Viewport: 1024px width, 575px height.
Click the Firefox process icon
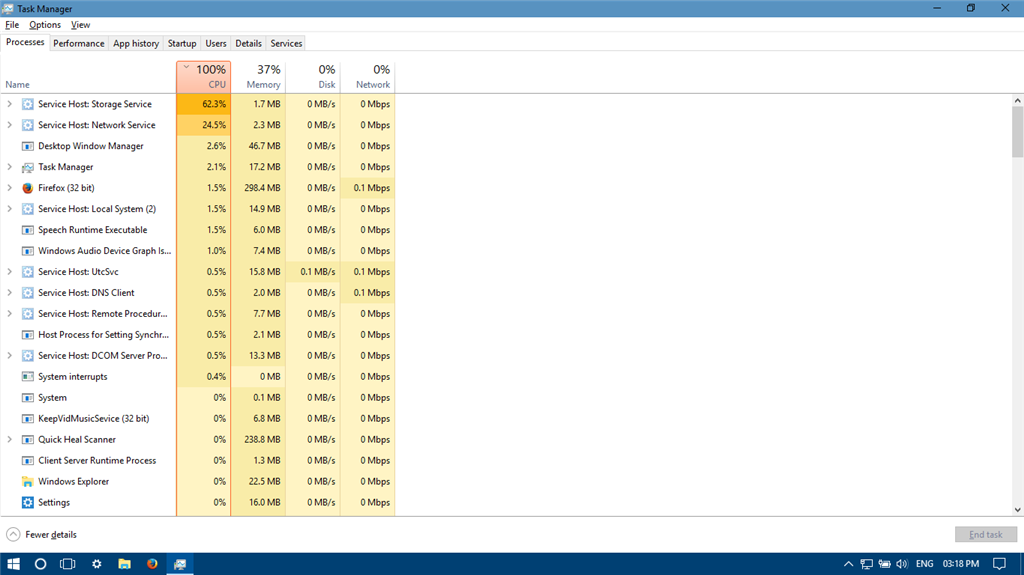pos(28,188)
